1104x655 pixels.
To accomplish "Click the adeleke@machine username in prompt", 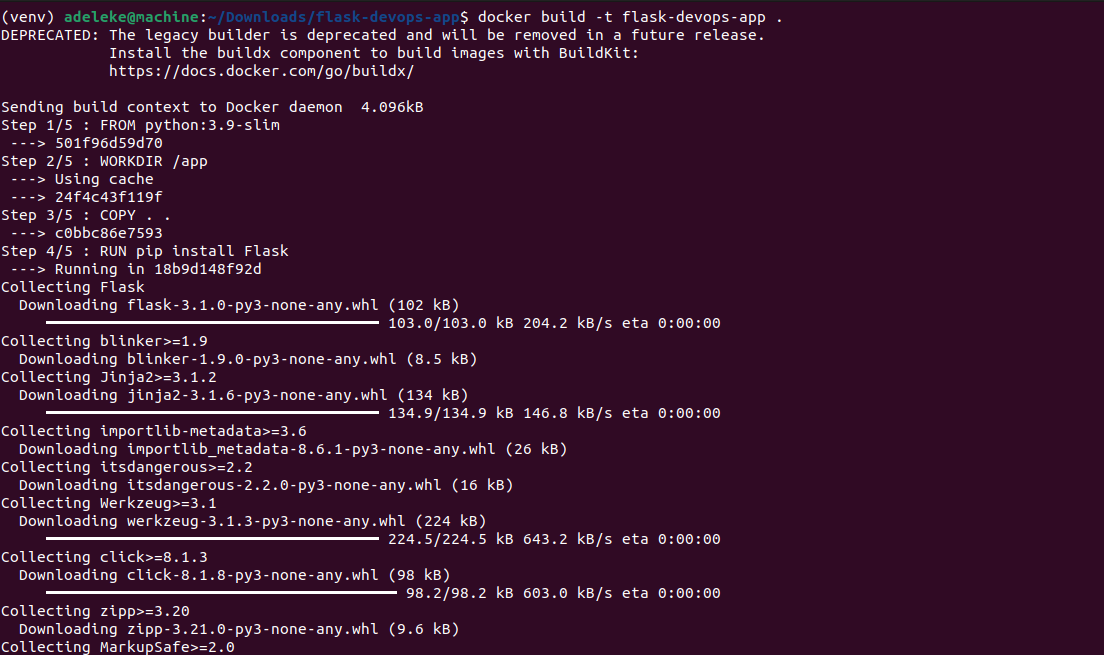I will (131, 17).
